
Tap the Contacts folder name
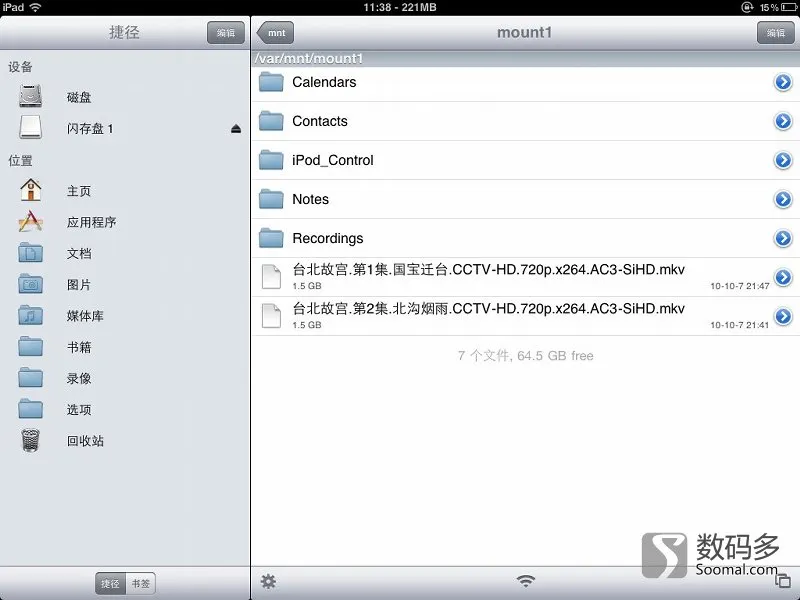coord(320,121)
